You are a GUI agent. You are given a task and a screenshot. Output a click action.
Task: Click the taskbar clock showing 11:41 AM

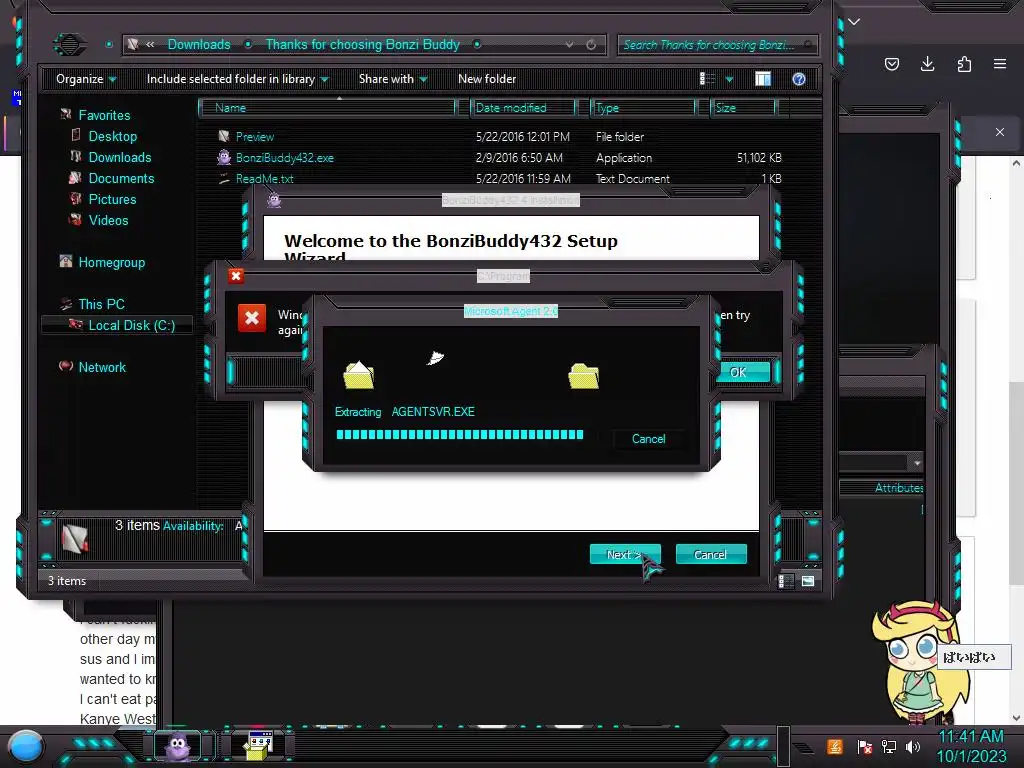pos(971,746)
